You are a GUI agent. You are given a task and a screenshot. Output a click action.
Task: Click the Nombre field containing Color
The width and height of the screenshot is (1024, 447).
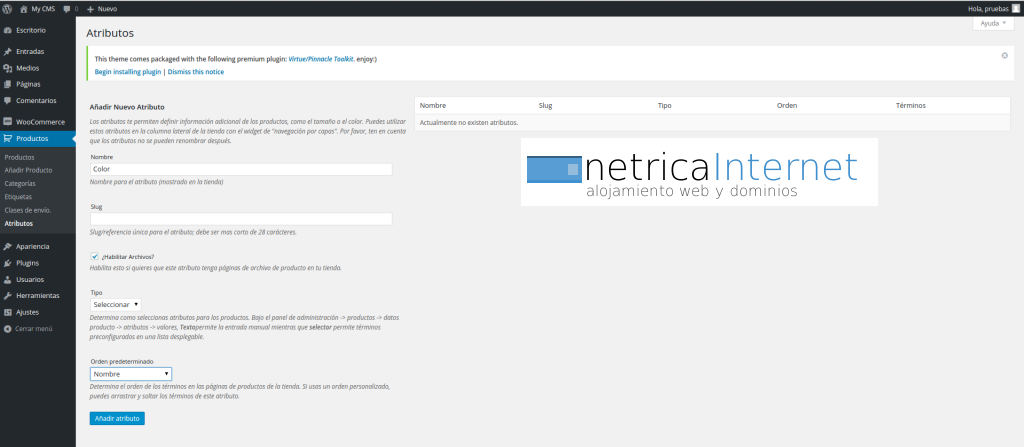[x=240, y=169]
